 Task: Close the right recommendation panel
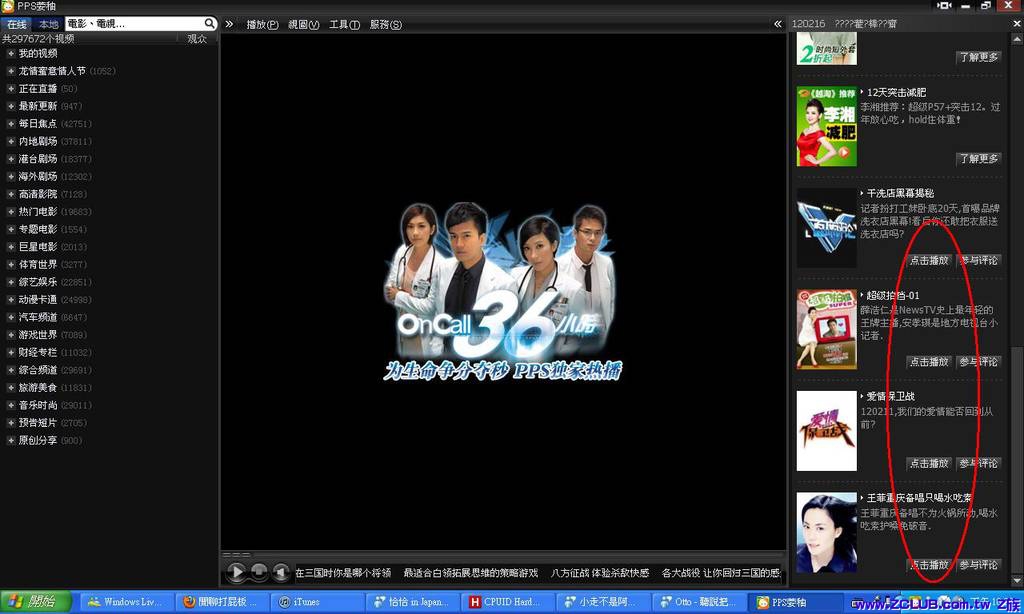tap(1016, 24)
